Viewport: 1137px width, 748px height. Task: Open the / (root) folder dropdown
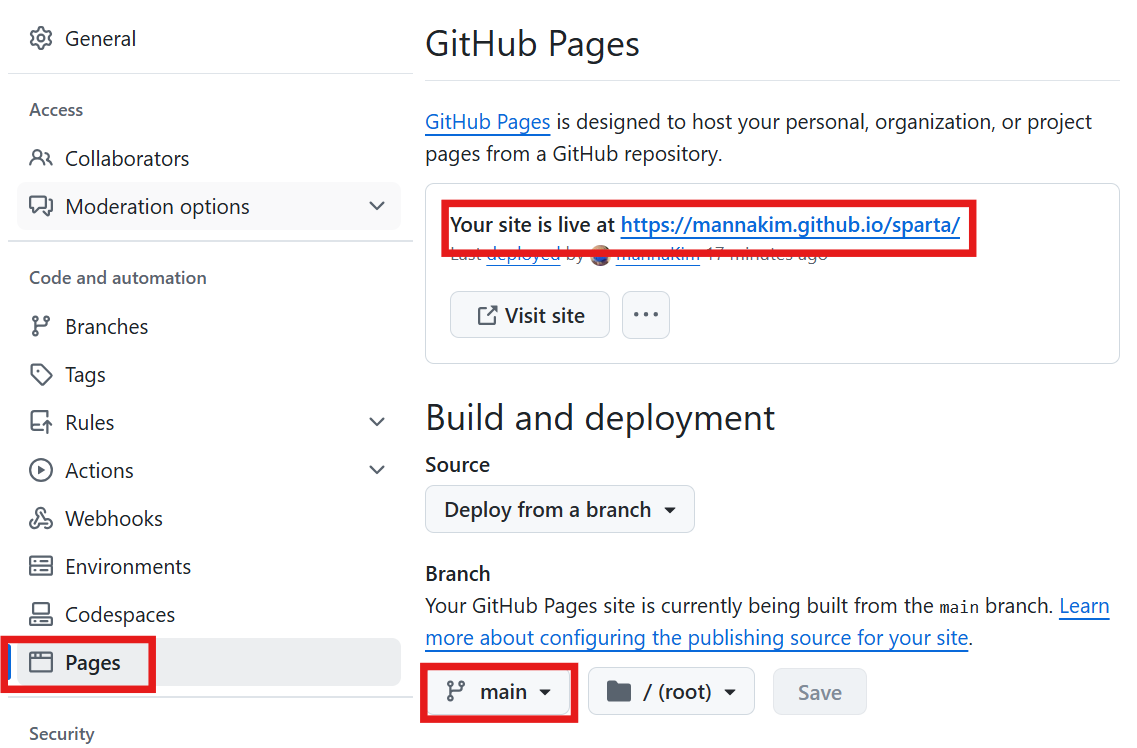pyautogui.click(x=671, y=691)
